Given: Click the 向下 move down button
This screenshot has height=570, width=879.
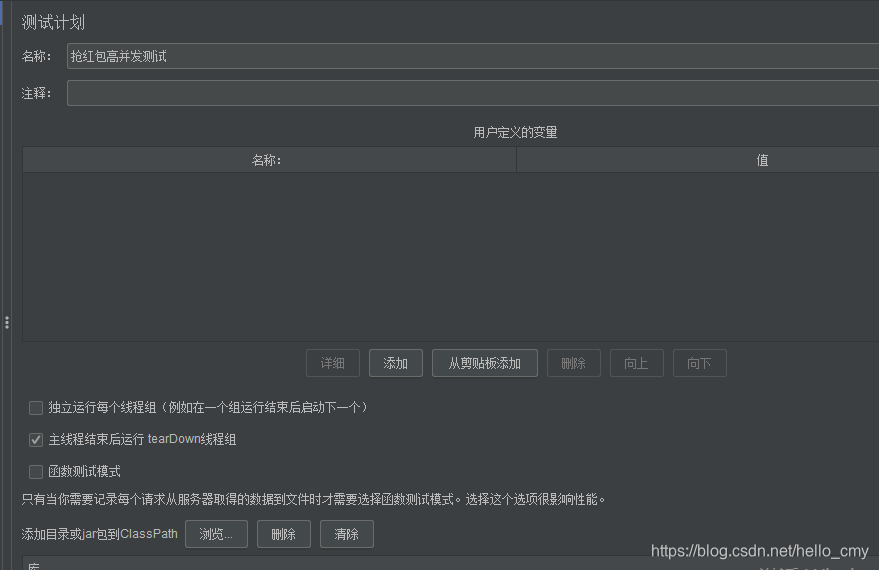Looking at the screenshot, I should click(x=700, y=363).
